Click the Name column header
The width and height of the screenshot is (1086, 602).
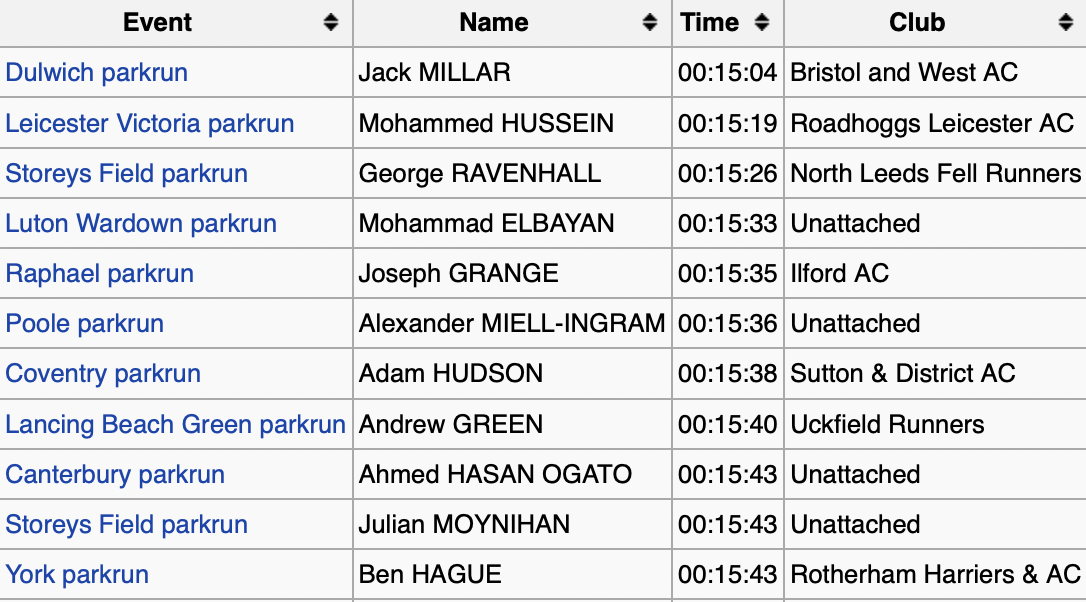[x=494, y=23]
